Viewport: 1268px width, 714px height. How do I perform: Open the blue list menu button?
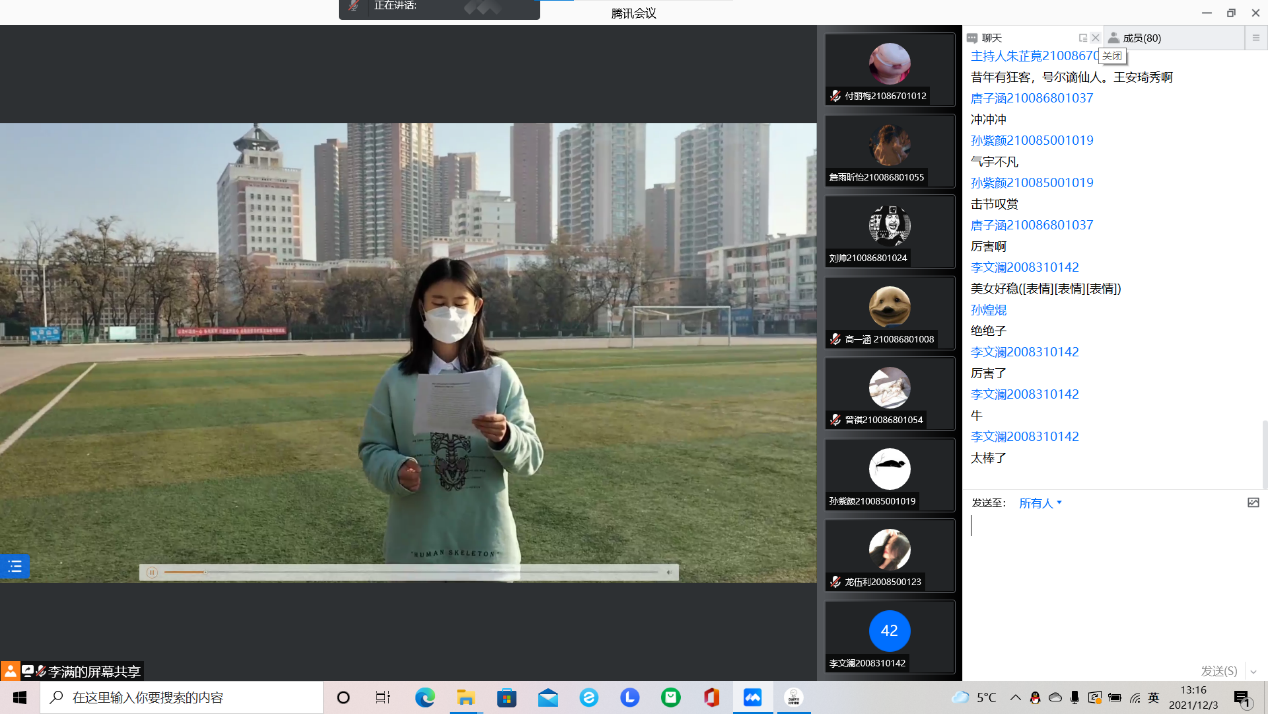point(14,566)
